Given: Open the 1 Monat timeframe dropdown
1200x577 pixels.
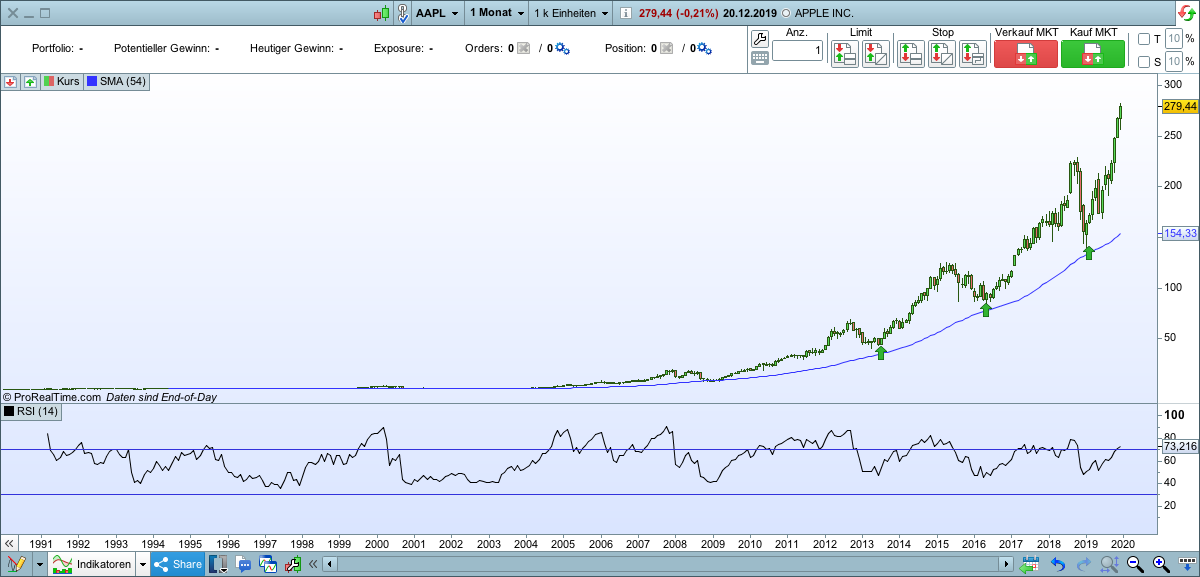Looking at the screenshot, I should pos(497,13).
